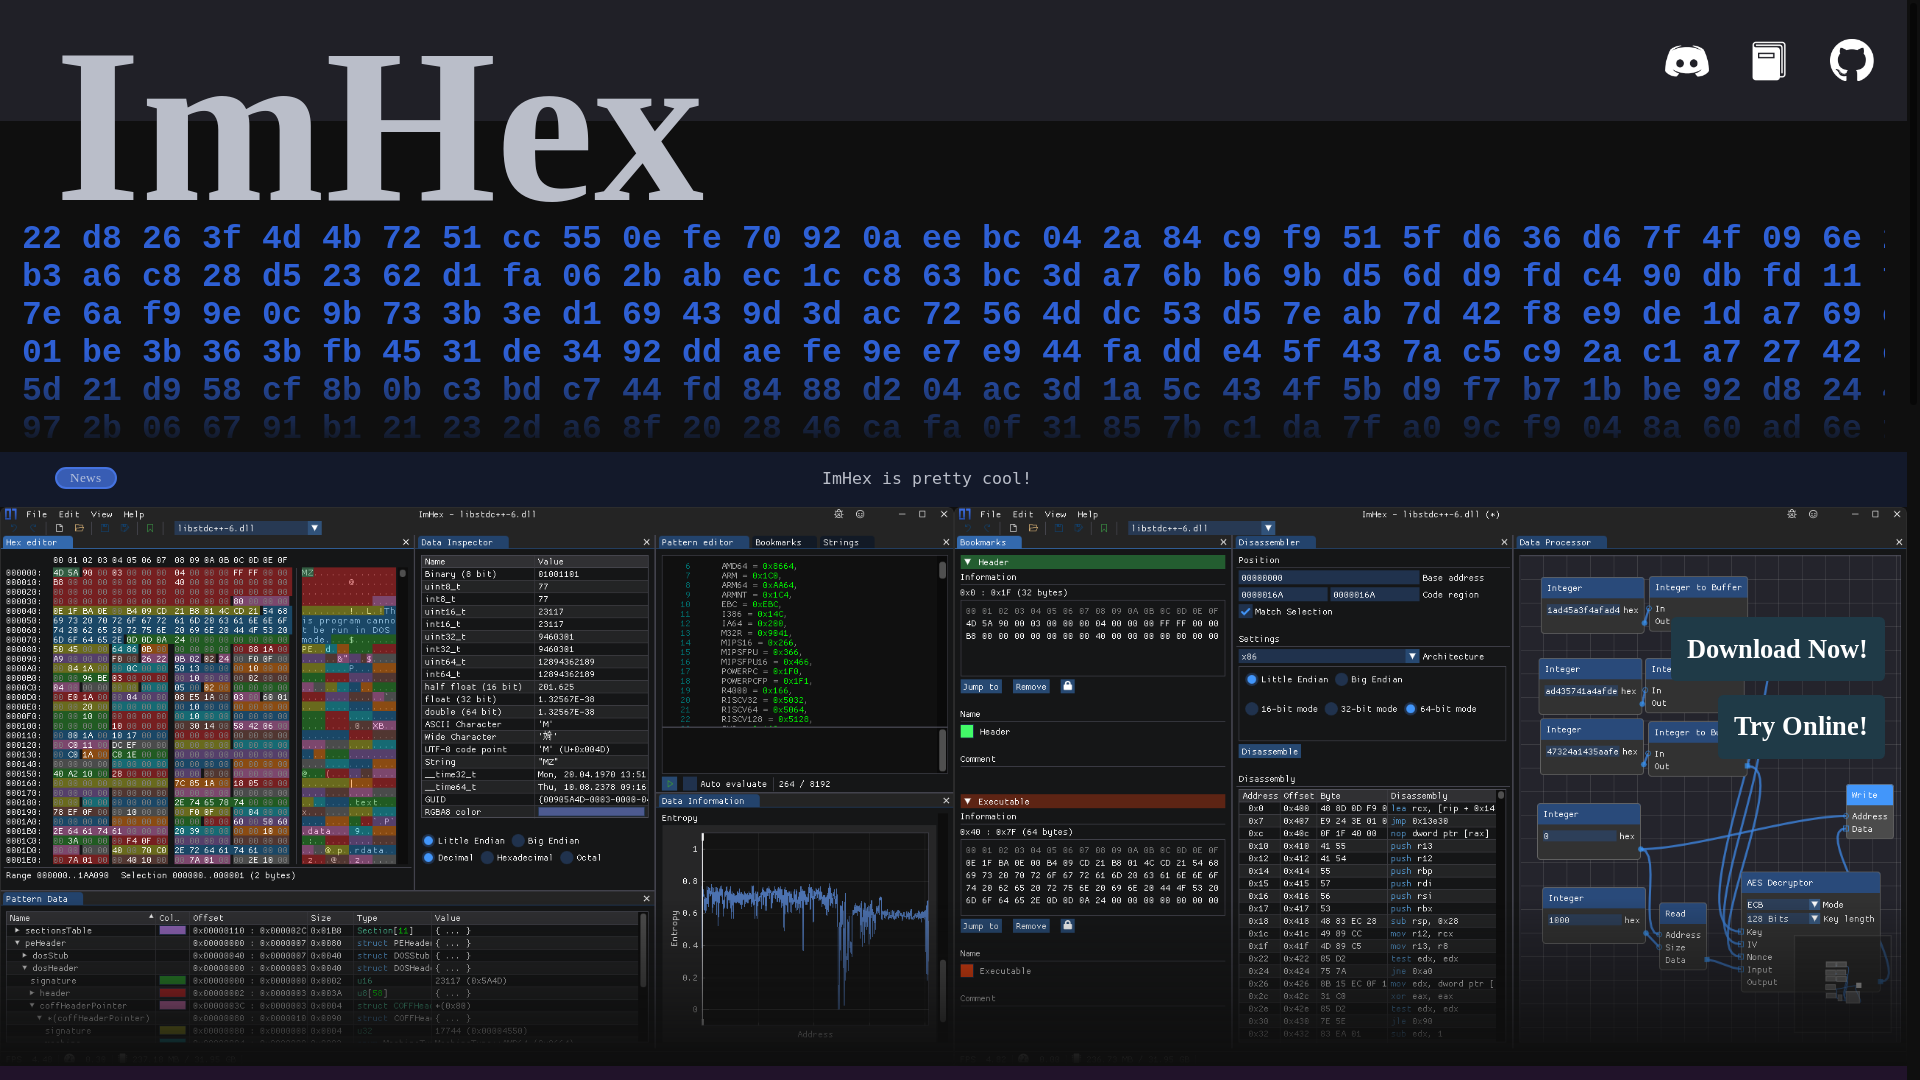This screenshot has height=1080, width=1920.
Task: Click the News badge
Action: coord(86,478)
